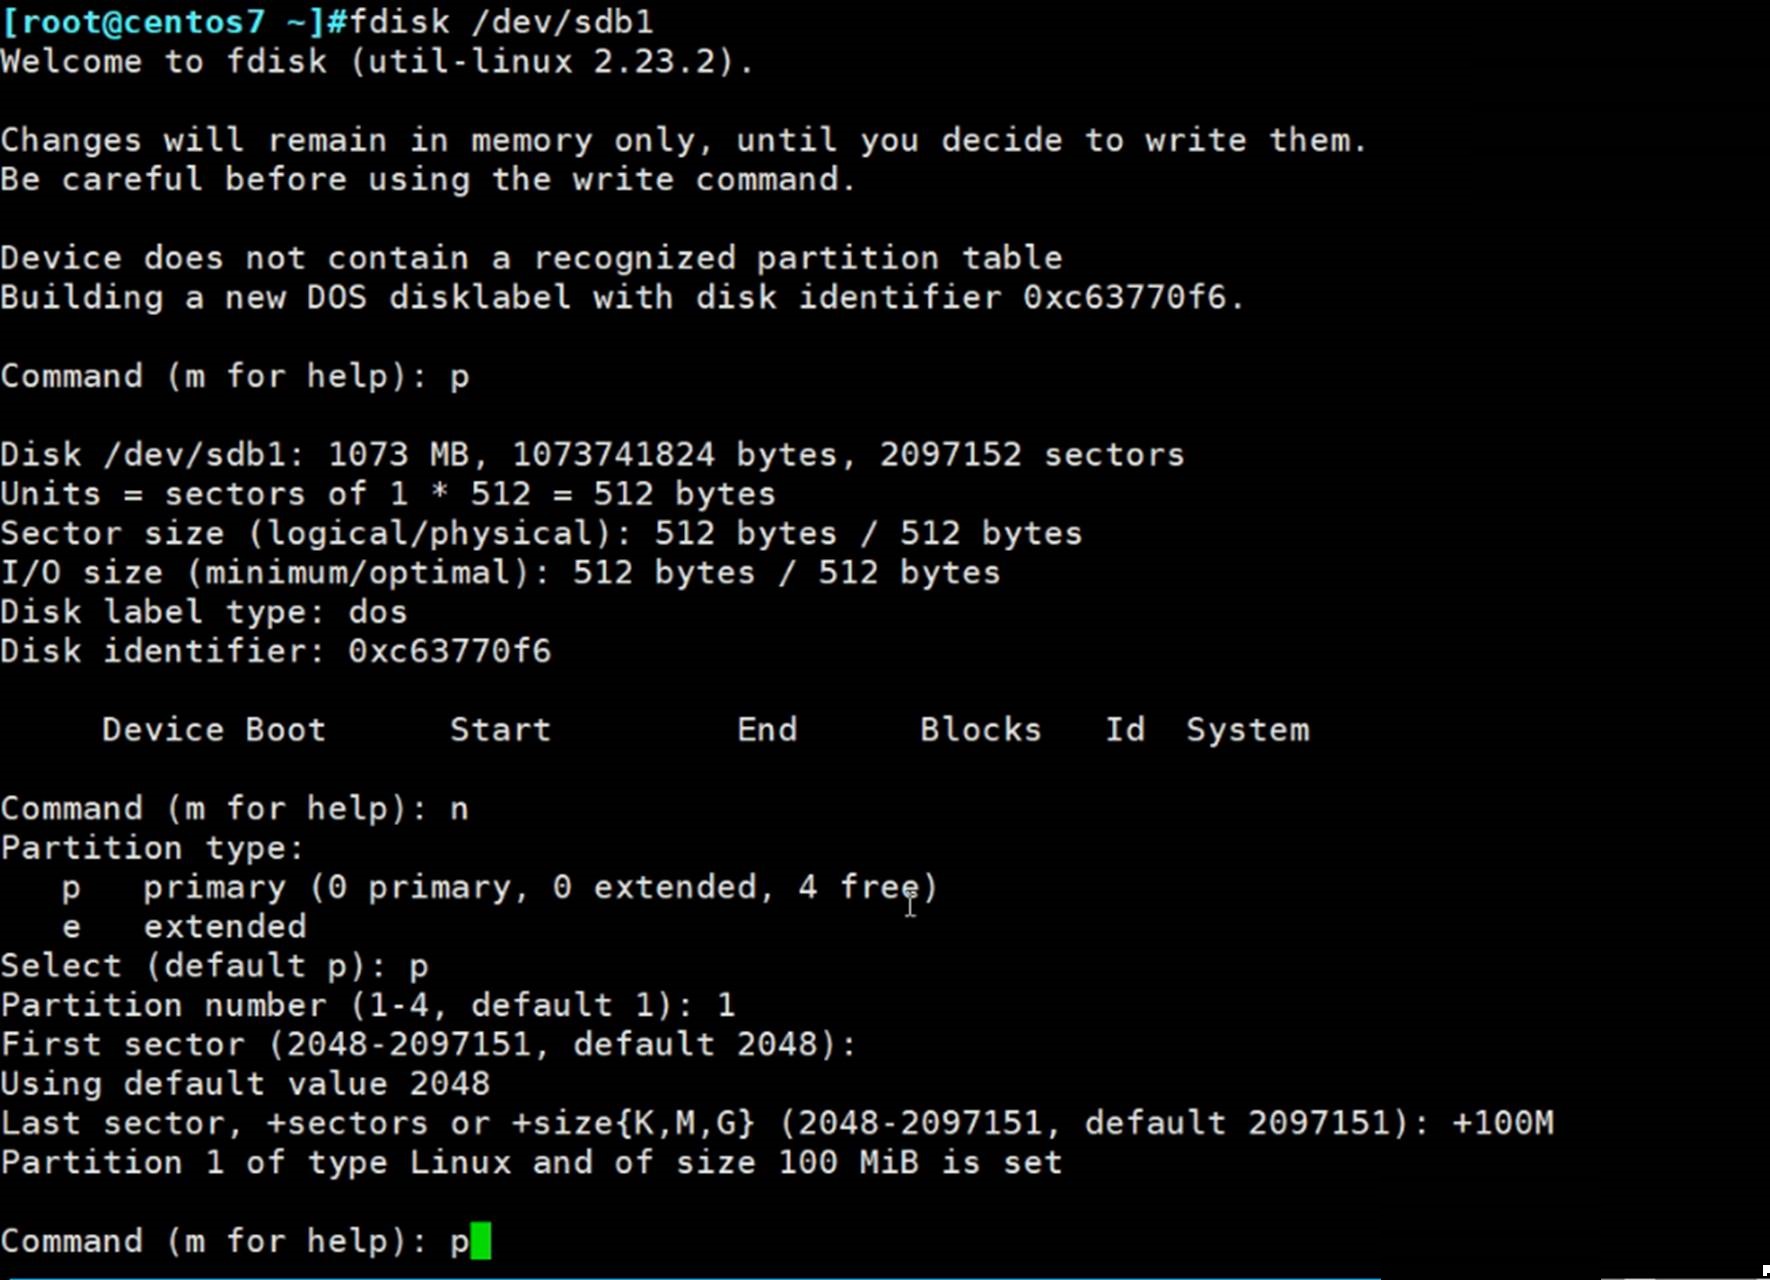Viewport: 1770px width, 1280px height.
Task: Click the Device Boot column header
Action: (213, 730)
